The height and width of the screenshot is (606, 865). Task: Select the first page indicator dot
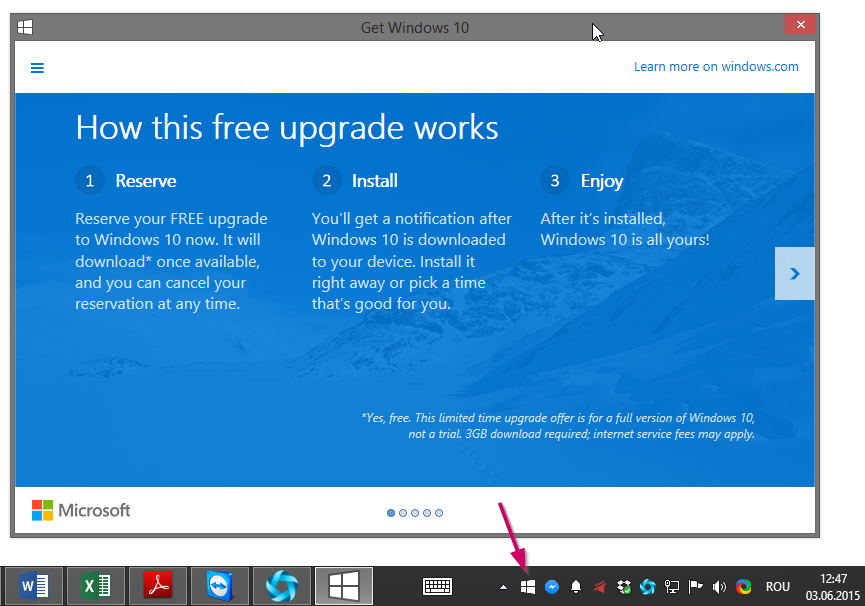click(x=391, y=513)
